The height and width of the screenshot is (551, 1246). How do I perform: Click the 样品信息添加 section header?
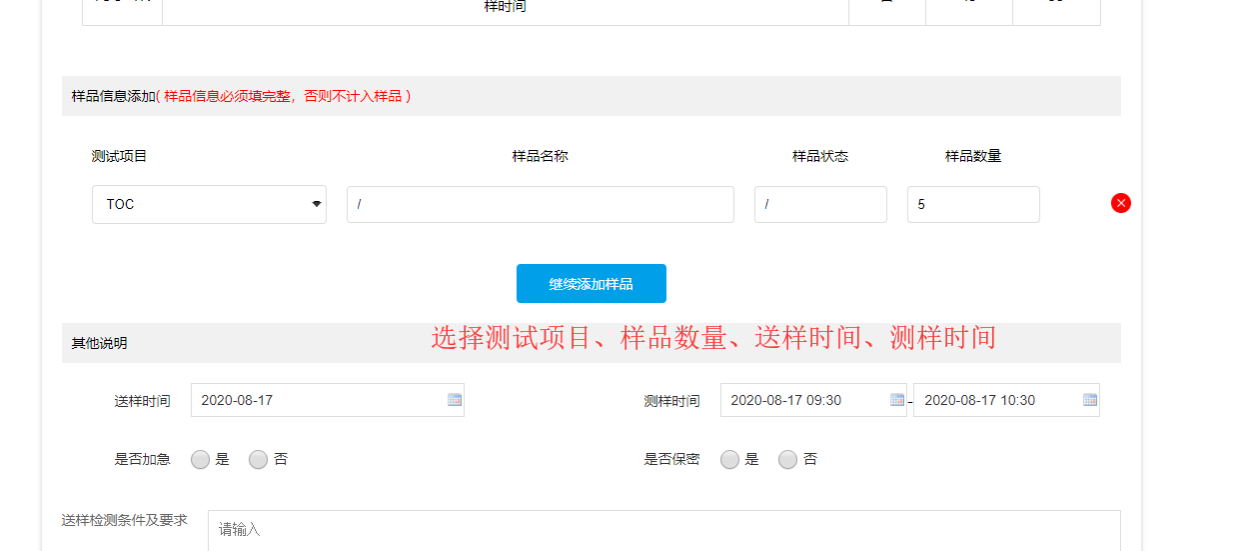click(113, 96)
